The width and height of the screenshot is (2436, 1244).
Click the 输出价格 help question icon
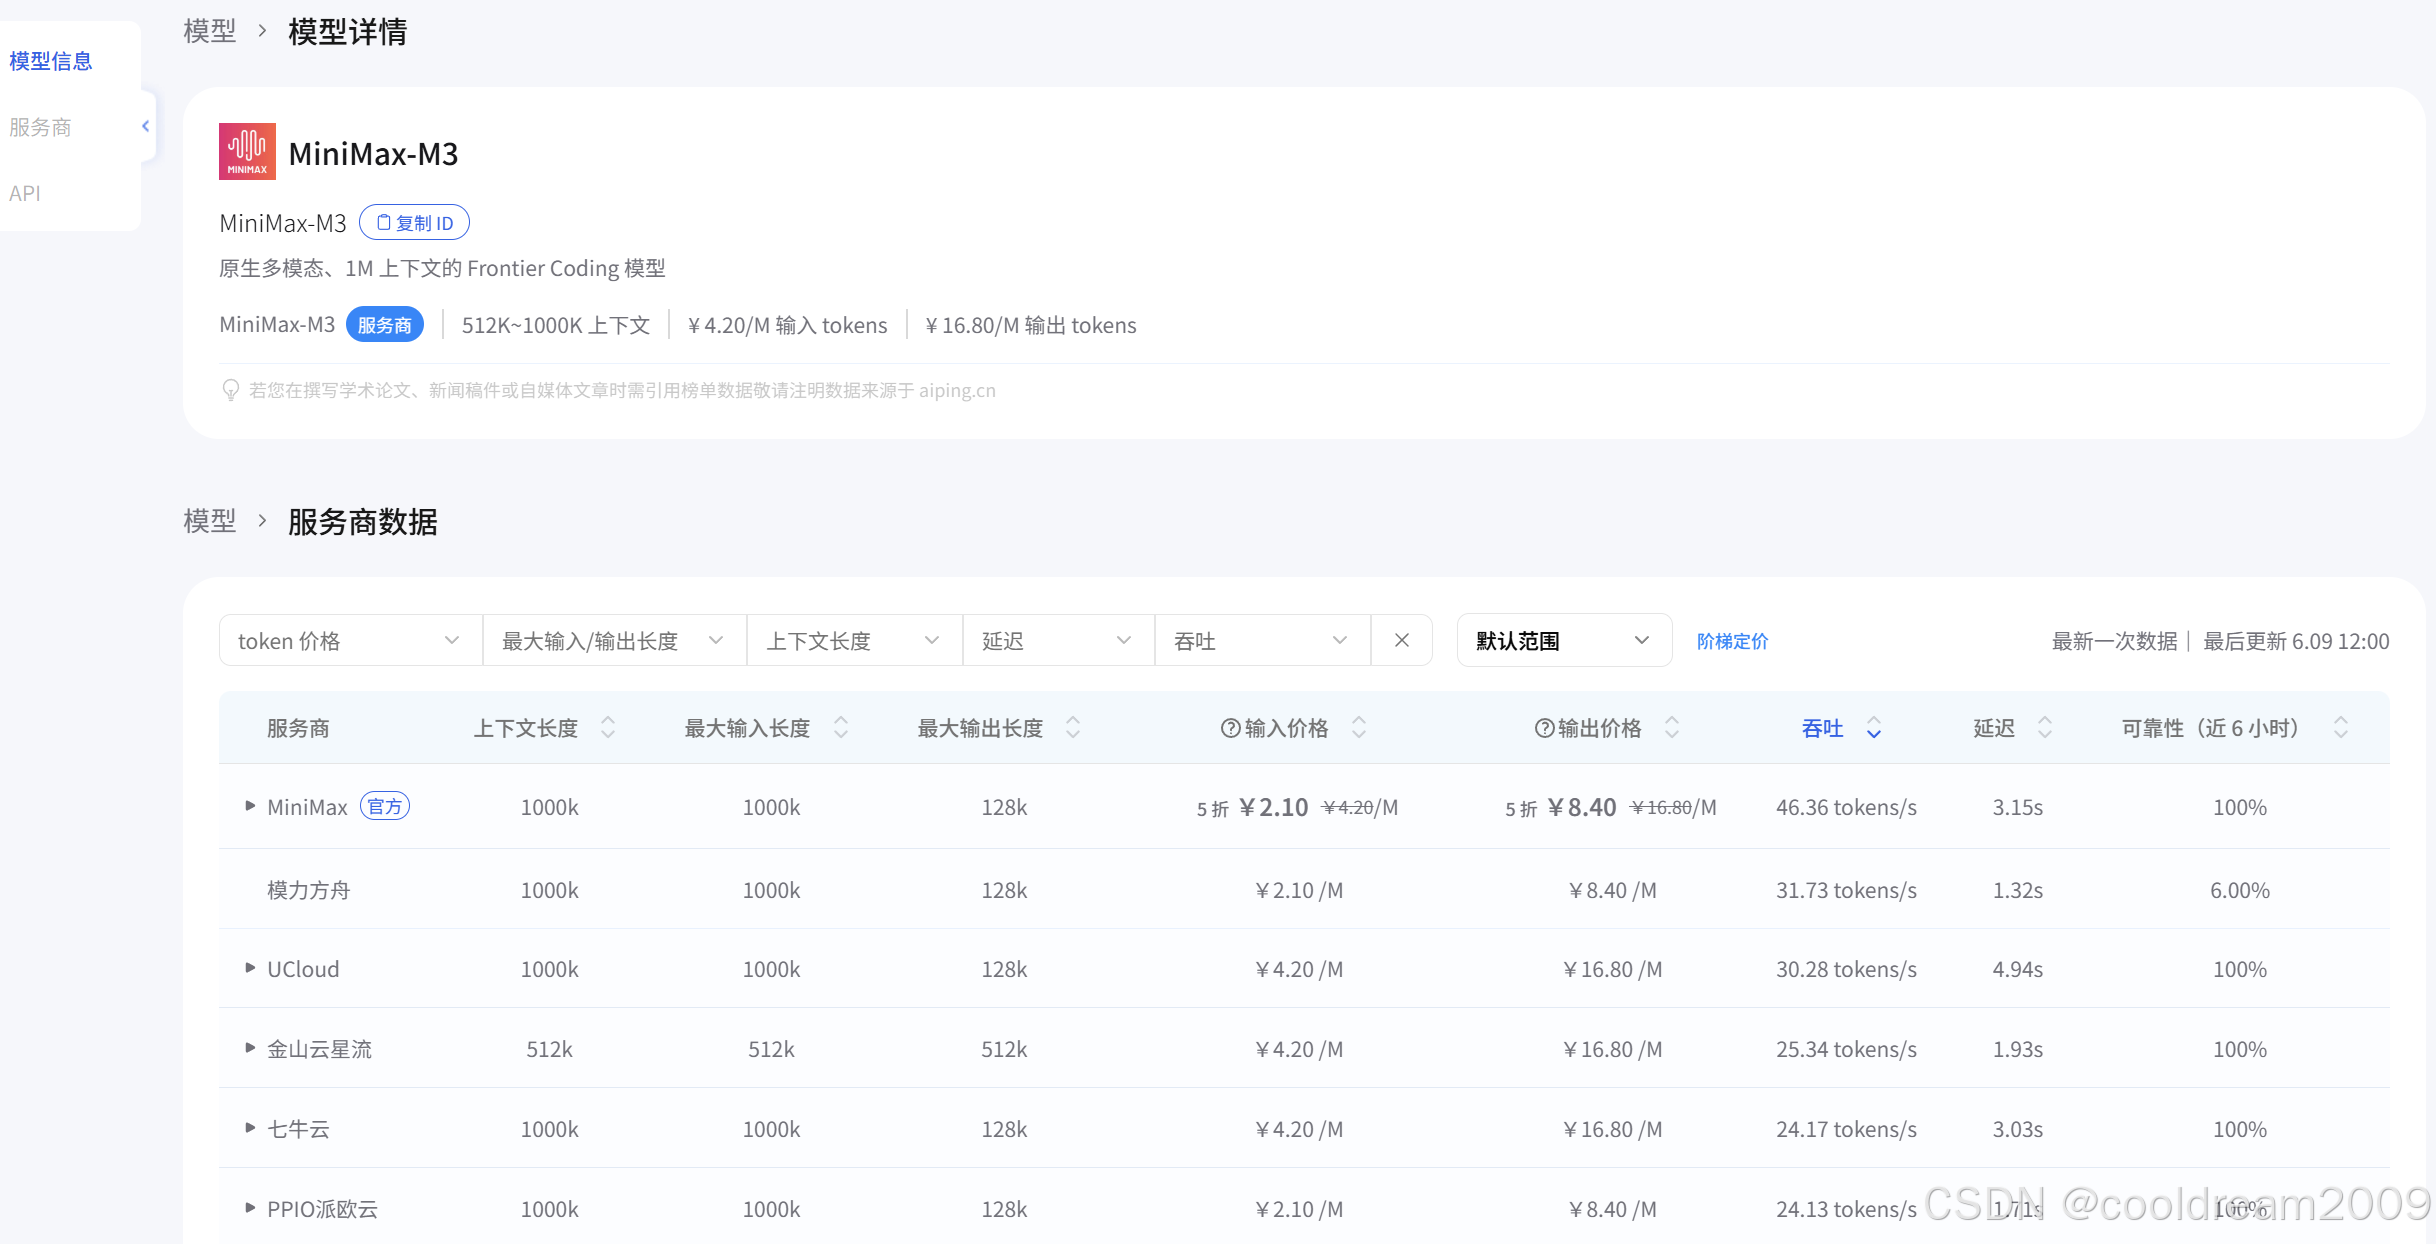tap(1544, 728)
